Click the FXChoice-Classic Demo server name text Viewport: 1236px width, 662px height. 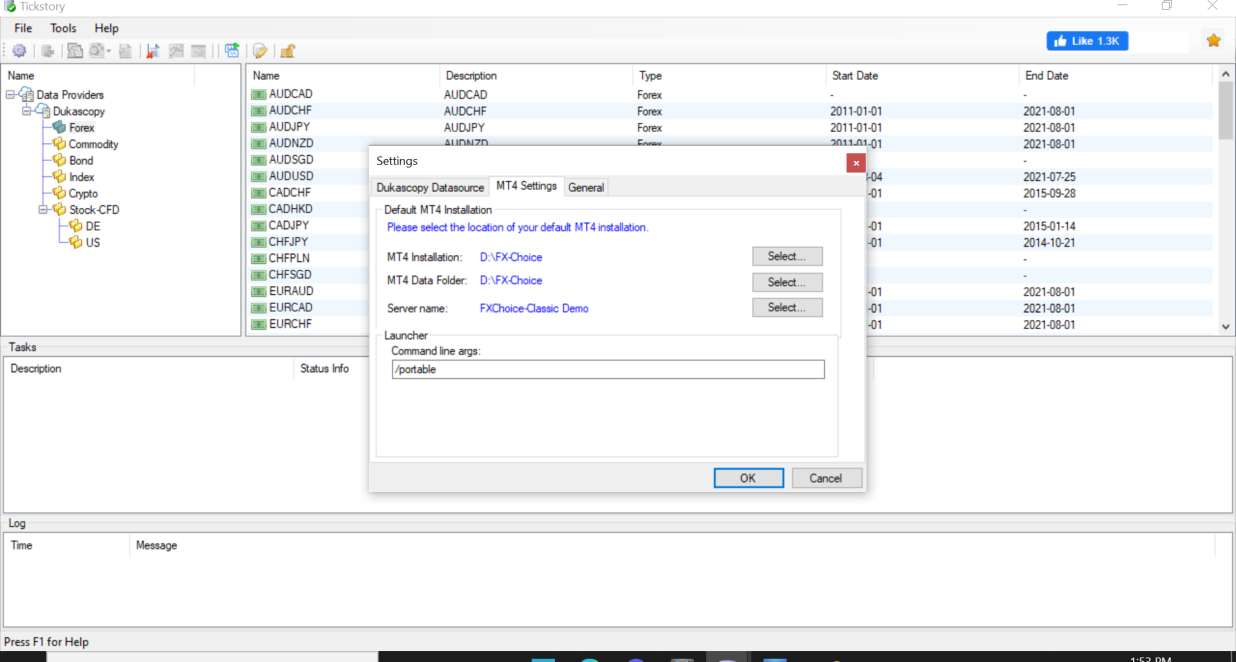[x=534, y=308]
